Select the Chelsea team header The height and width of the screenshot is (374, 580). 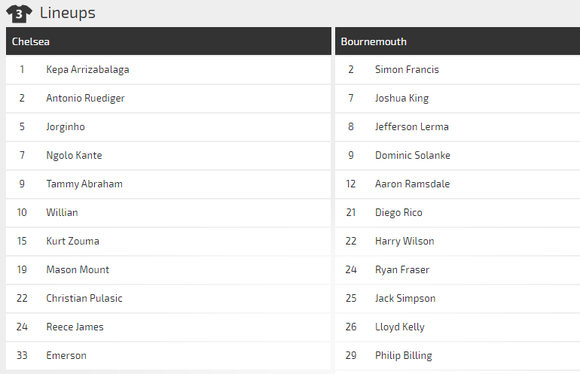coord(168,41)
